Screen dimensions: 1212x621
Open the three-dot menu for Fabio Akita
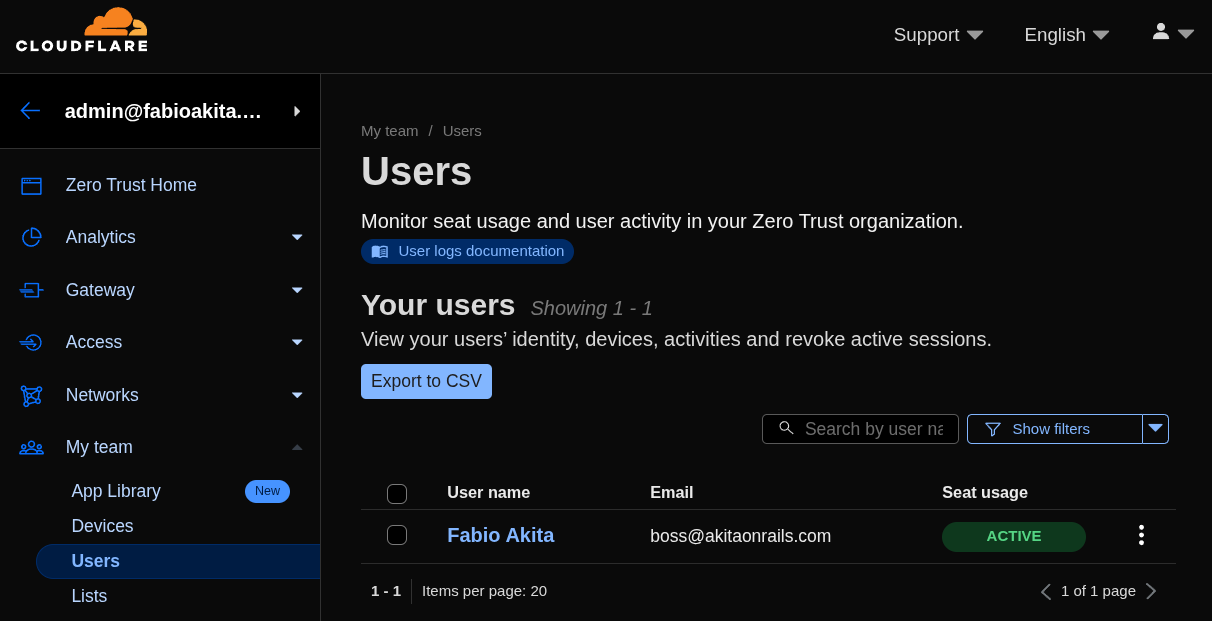click(x=1141, y=535)
